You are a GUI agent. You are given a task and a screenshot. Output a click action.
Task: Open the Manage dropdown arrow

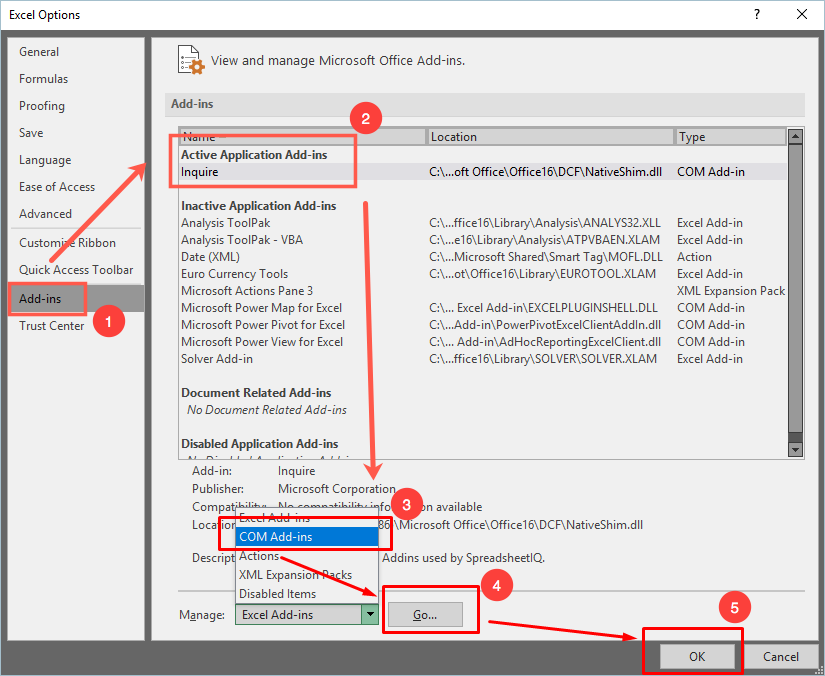[x=370, y=615]
